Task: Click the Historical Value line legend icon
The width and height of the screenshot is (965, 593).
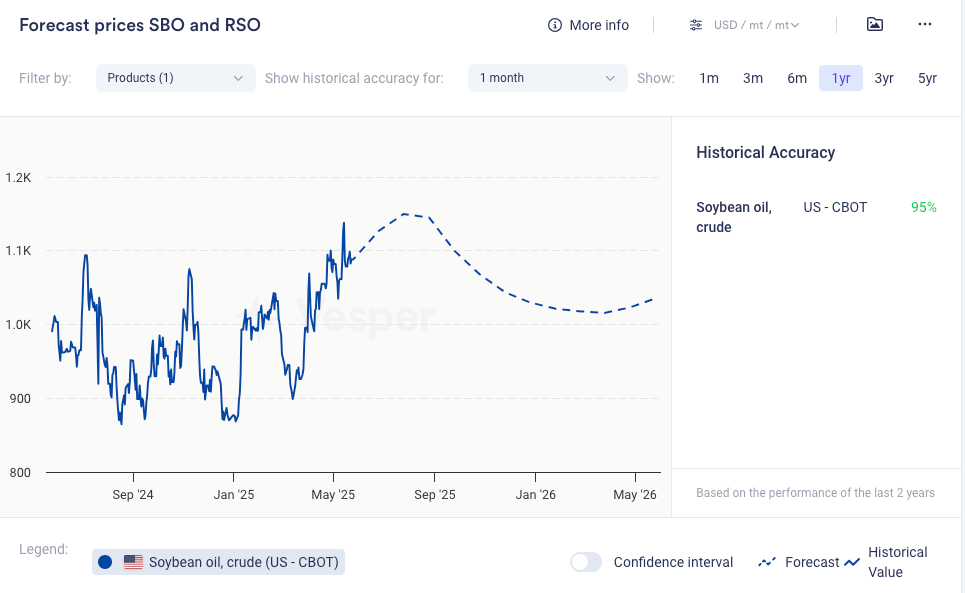Action: pyautogui.click(x=852, y=562)
